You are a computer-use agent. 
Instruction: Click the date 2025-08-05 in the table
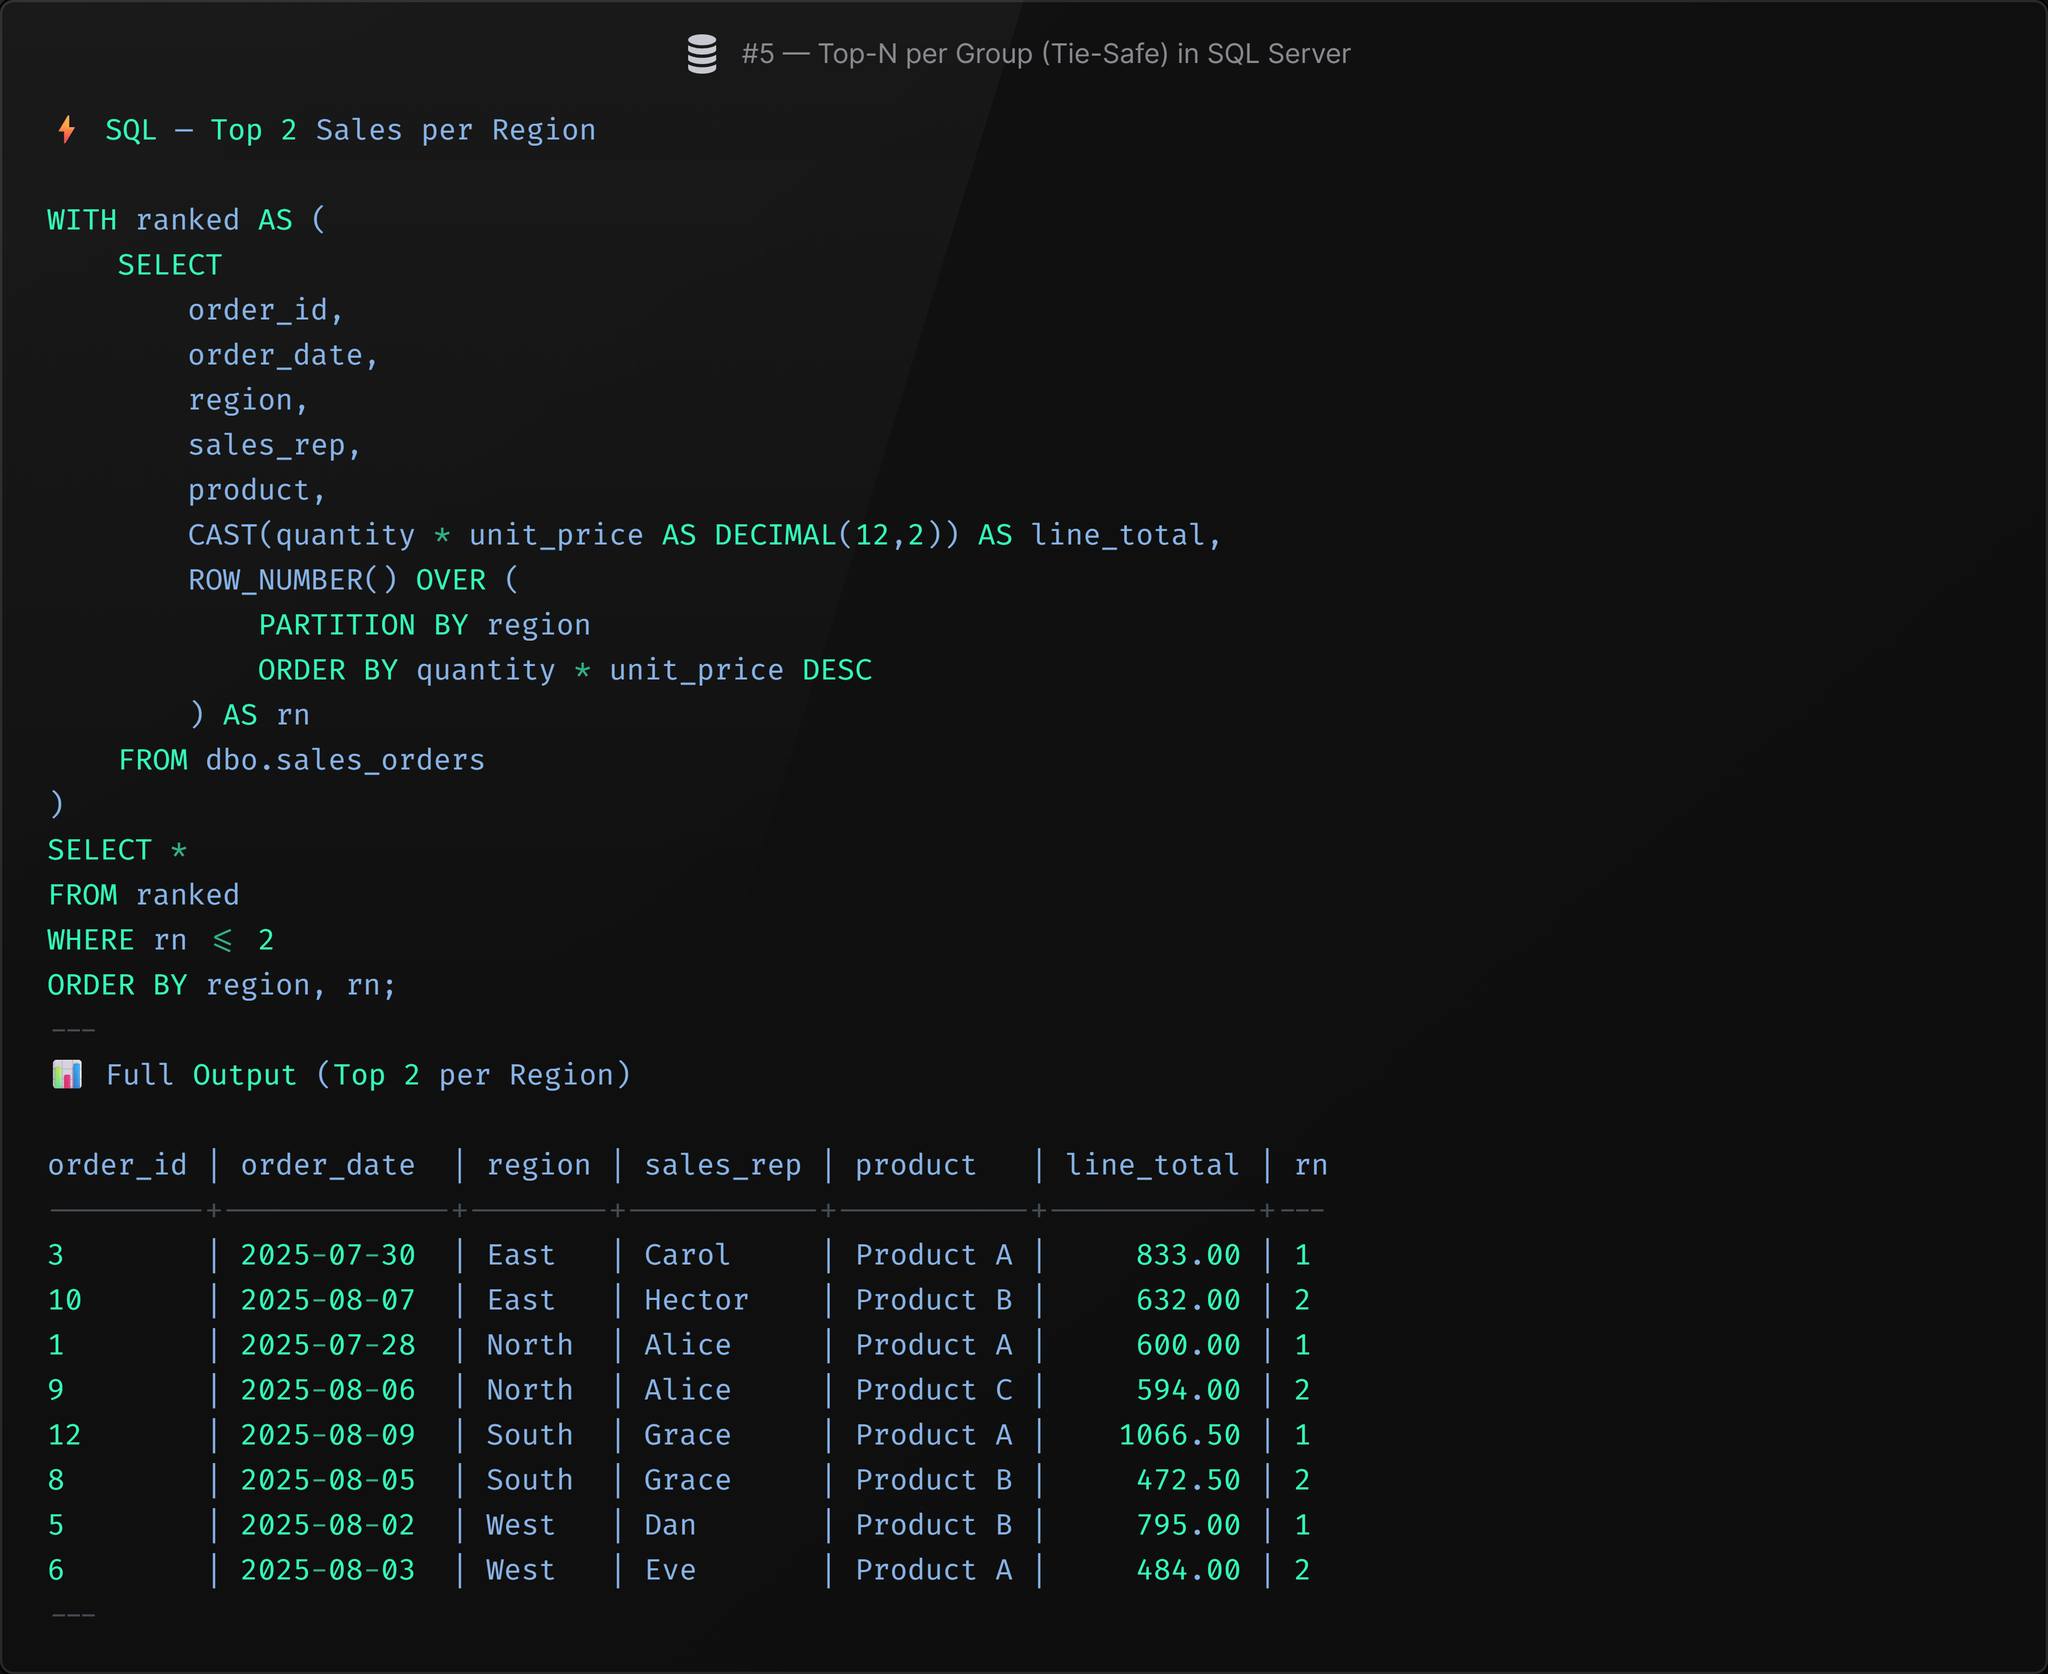328,1480
